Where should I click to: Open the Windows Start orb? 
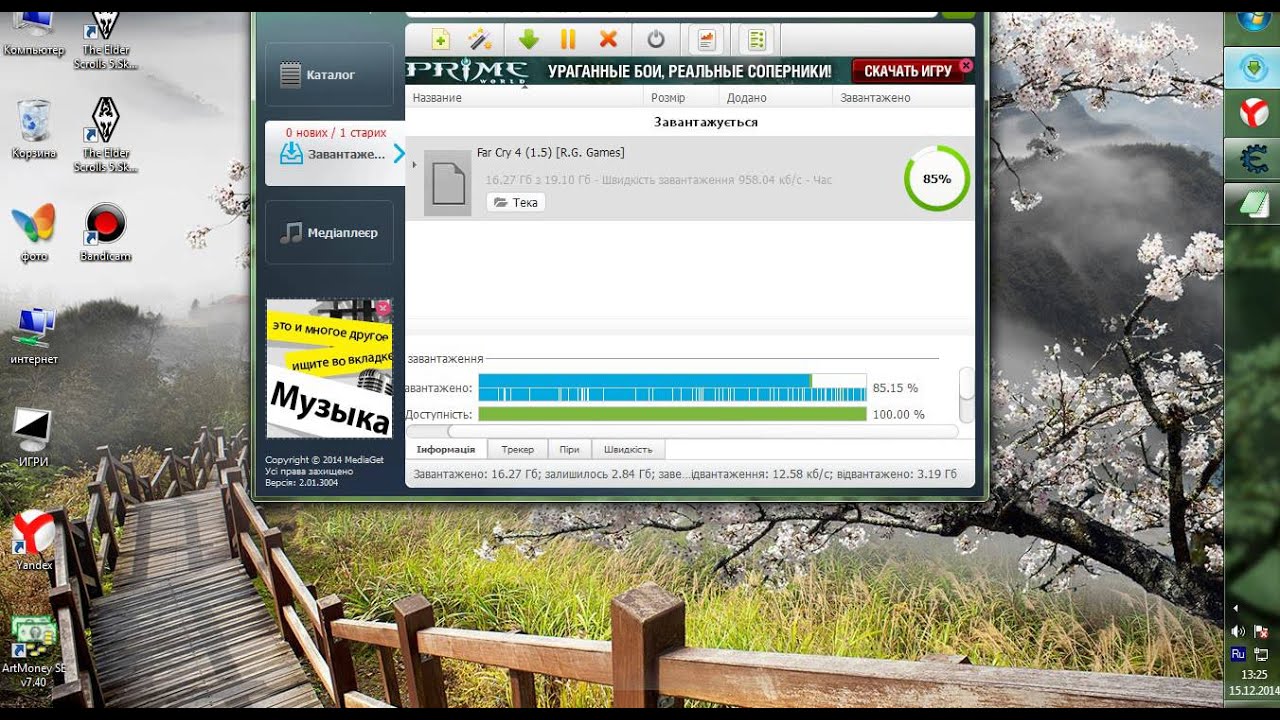coord(1254,20)
